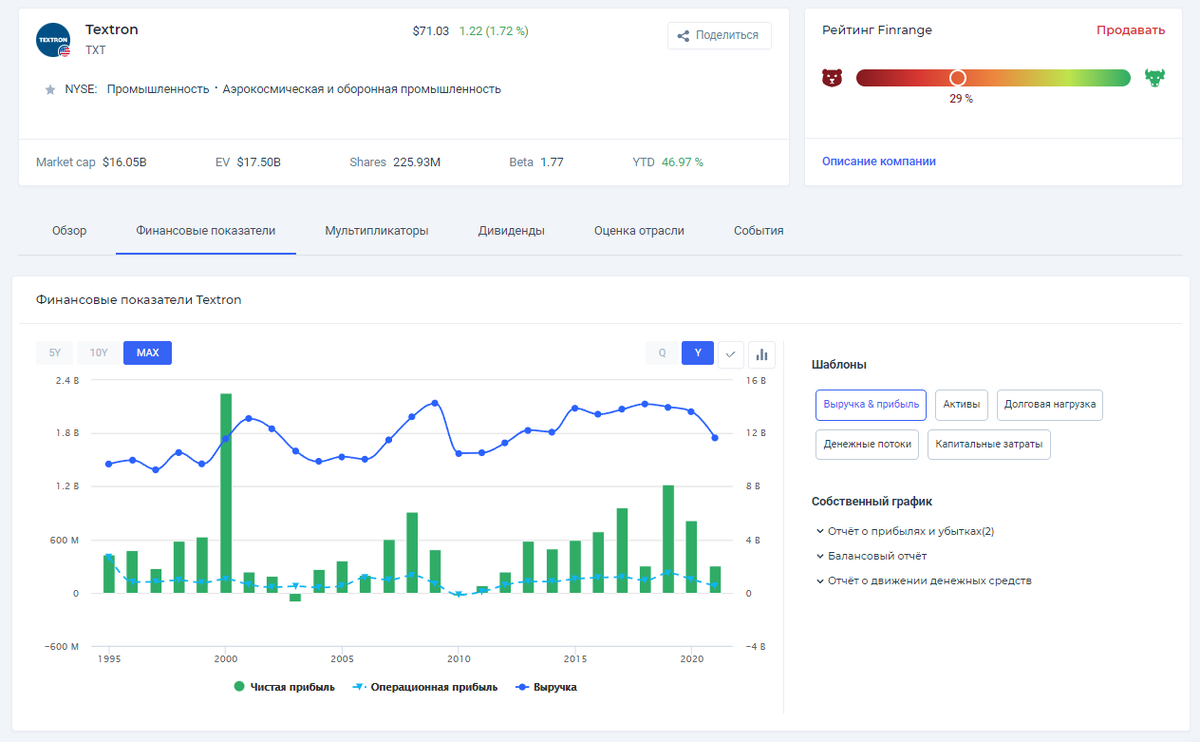
Task: Select the 5Y time range
Action: pos(55,353)
